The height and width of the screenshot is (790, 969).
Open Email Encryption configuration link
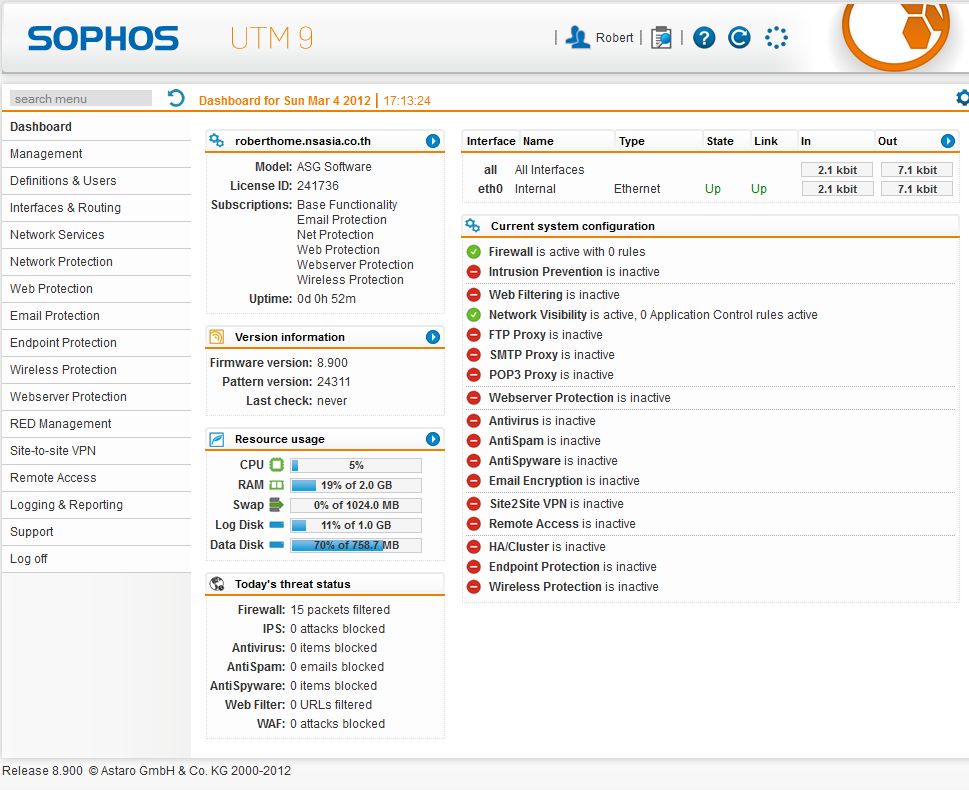click(x=536, y=480)
